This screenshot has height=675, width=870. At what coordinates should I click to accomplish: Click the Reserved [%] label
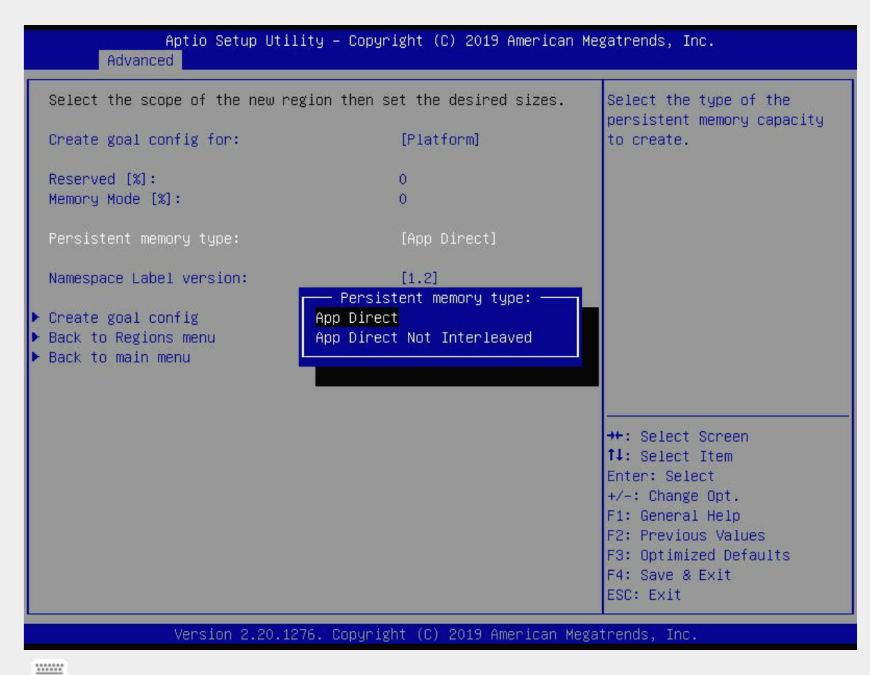[102, 179]
